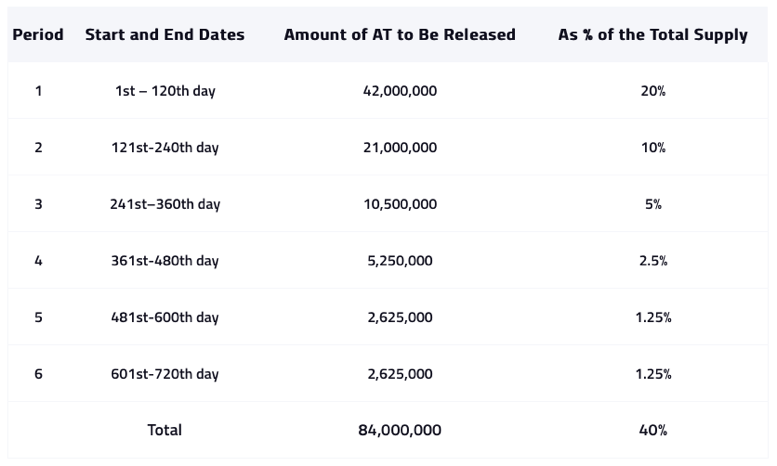Select the 10% supply cell
777x466 pixels.
pos(653,148)
